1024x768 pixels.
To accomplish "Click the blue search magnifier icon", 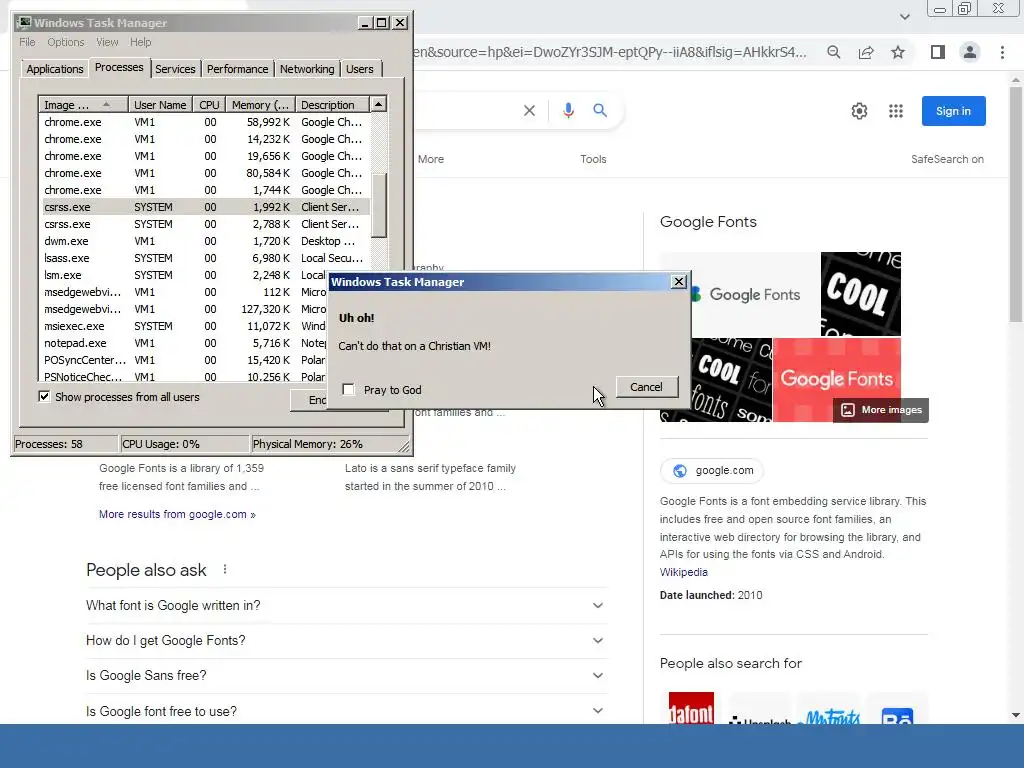I will [600, 110].
